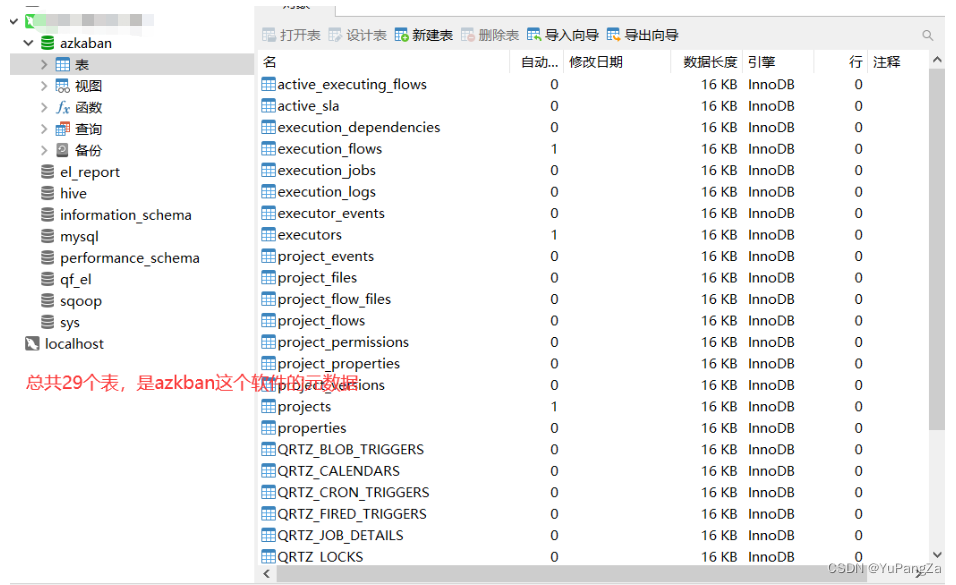Select the hive database in the sidebar
This screenshot has height=585, width=956.
tap(75, 192)
